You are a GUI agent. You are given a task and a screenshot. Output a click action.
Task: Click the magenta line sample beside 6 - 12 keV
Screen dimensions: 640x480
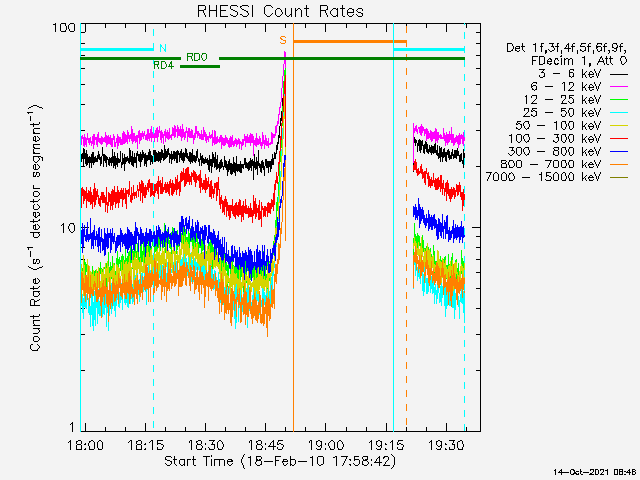tap(619, 87)
